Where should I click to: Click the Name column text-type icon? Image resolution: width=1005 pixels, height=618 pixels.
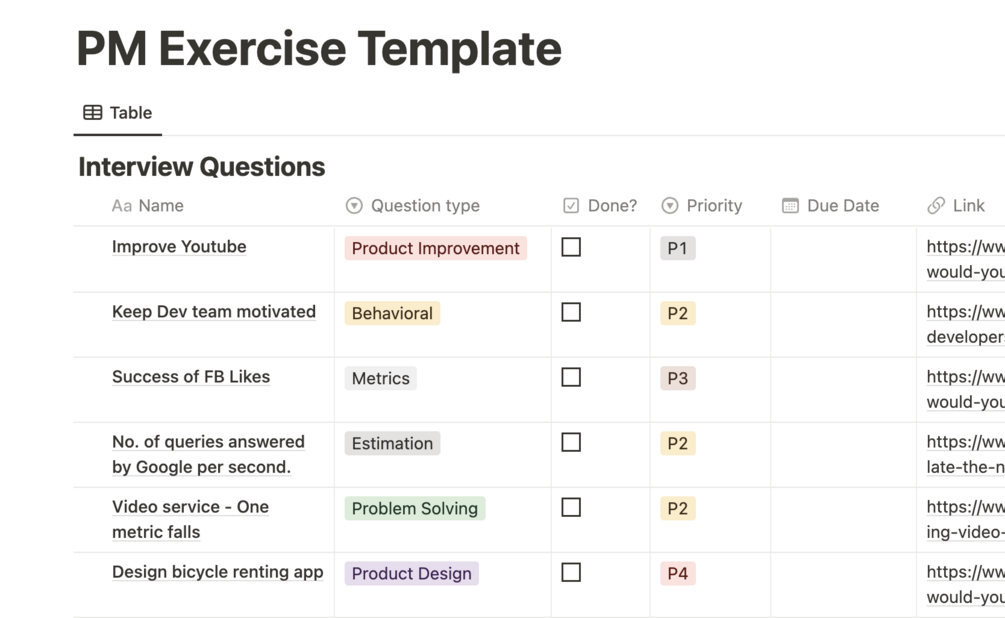(x=121, y=206)
